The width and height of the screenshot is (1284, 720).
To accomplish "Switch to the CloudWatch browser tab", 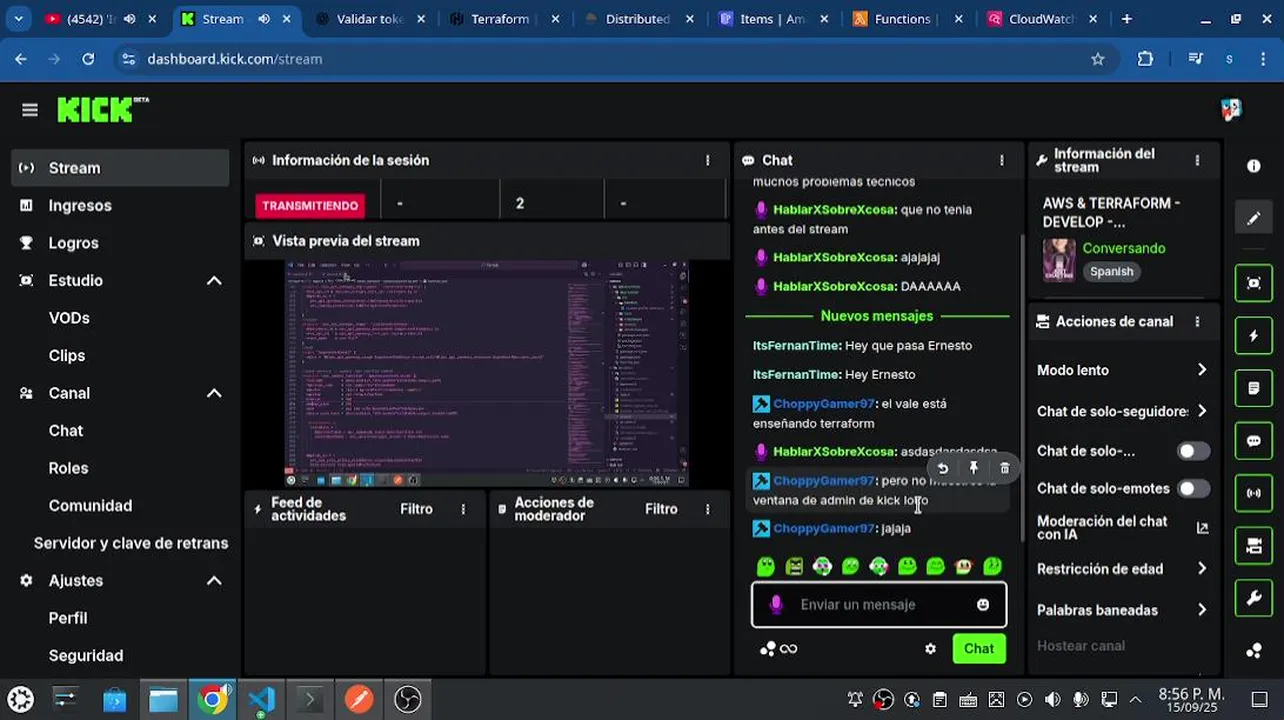I will point(1040,19).
